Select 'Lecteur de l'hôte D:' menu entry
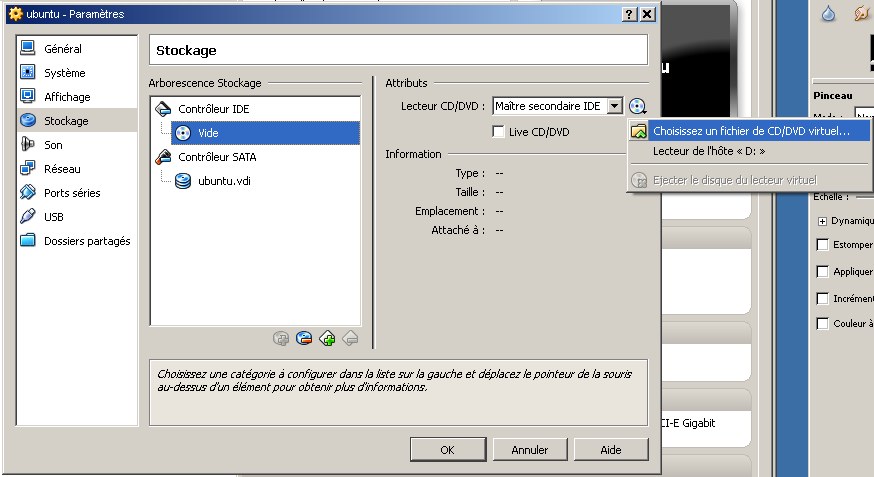This screenshot has height=477, width=874. [x=750, y=151]
